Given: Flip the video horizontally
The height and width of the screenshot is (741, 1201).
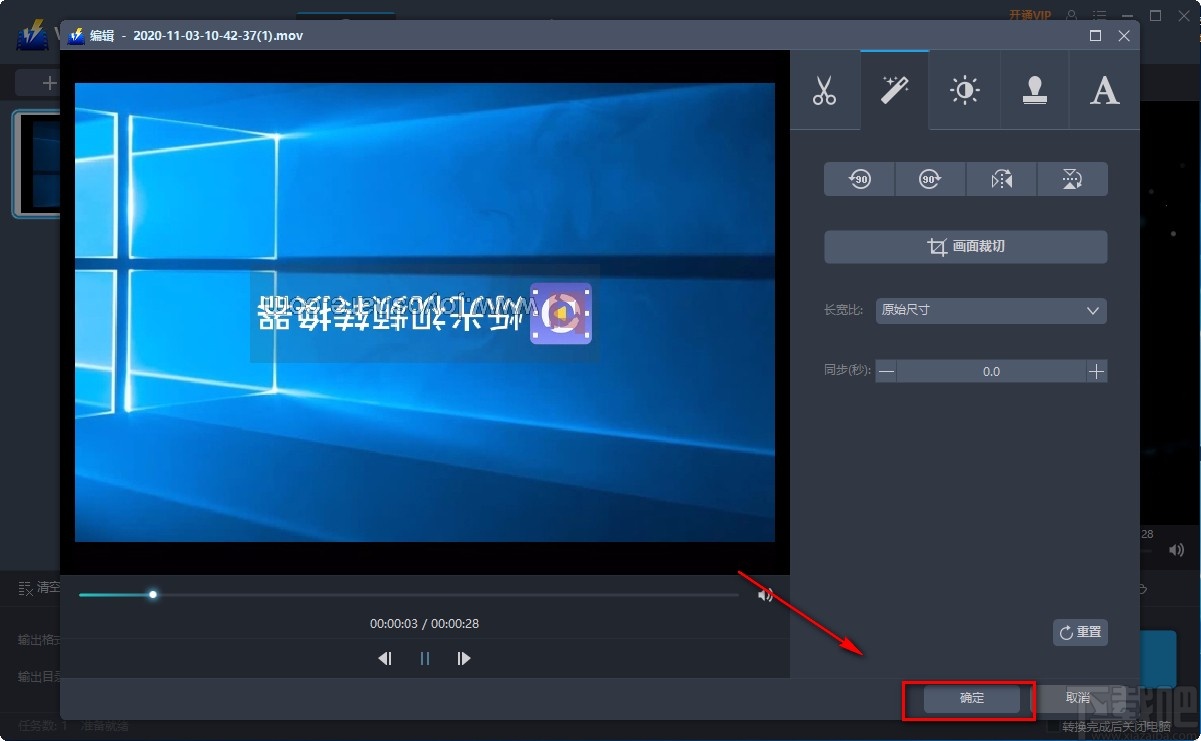Looking at the screenshot, I should pos(1001,179).
